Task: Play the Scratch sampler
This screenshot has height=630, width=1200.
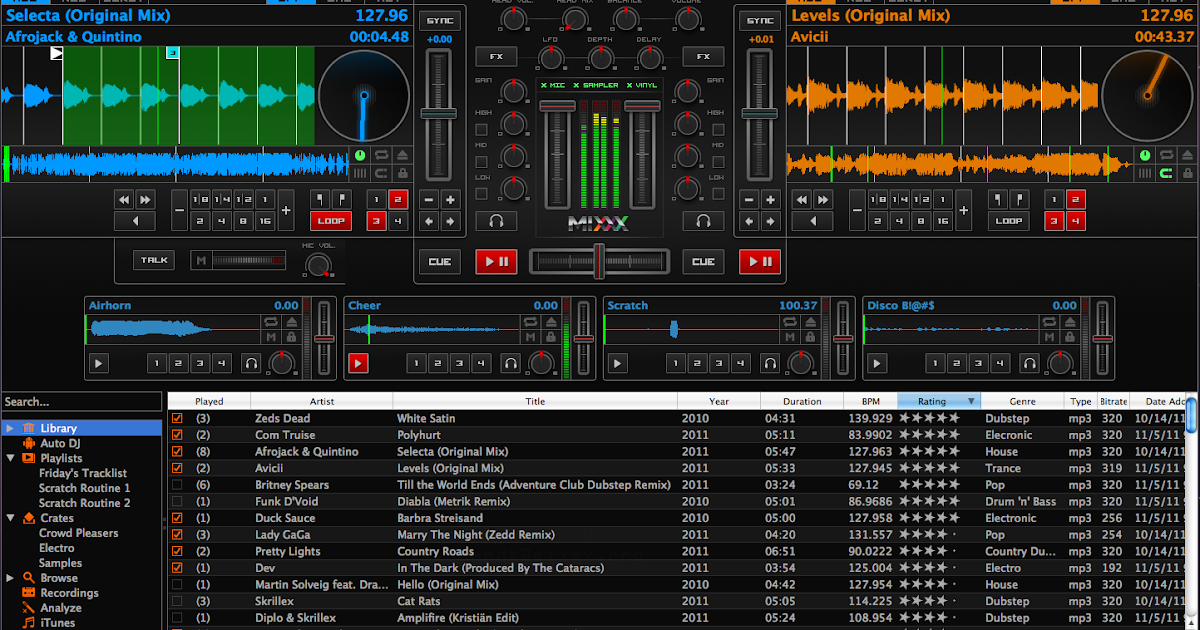Action: tap(617, 363)
